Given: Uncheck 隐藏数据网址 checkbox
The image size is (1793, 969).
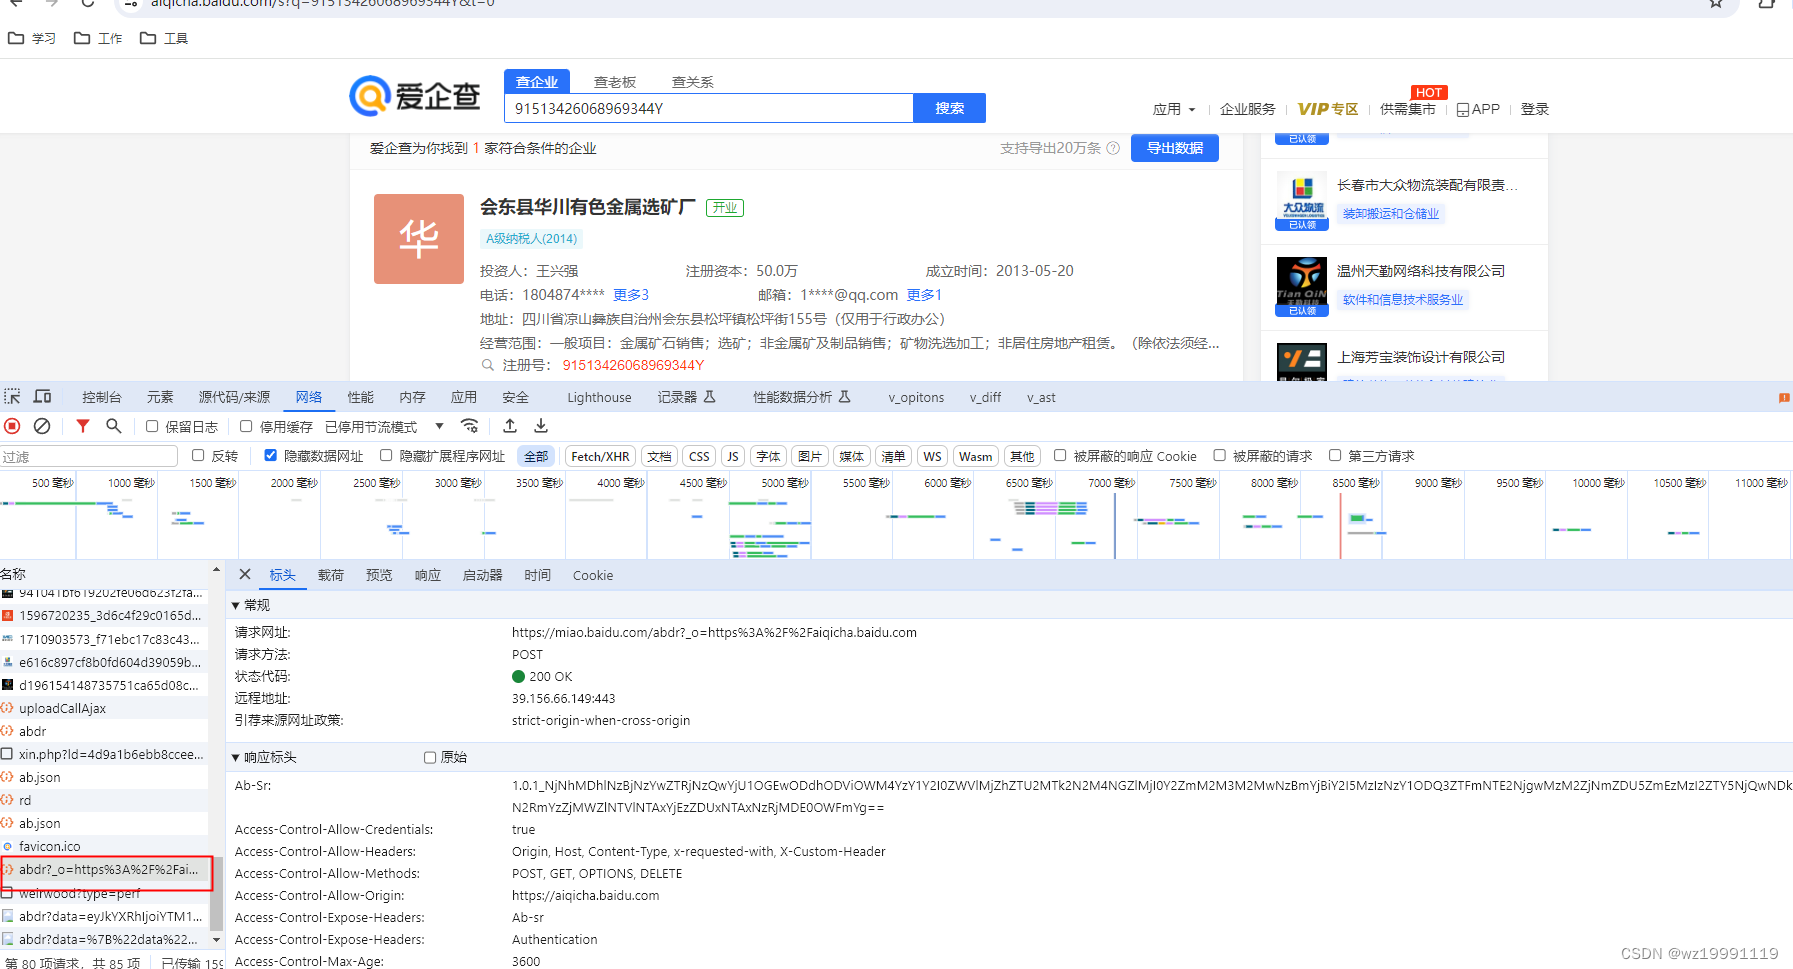Looking at the screenshot, I should point(270,455).
